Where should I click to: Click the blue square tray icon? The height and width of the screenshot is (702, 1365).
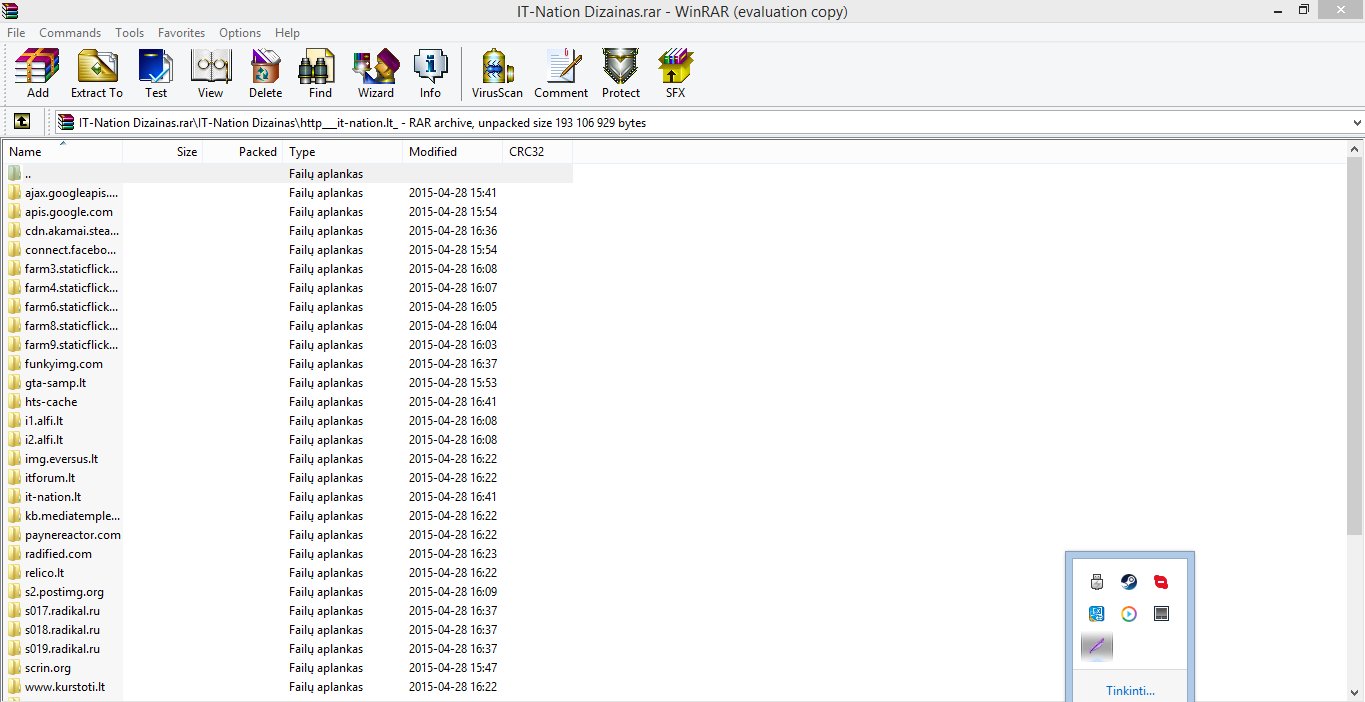(x=1097, y=614)
